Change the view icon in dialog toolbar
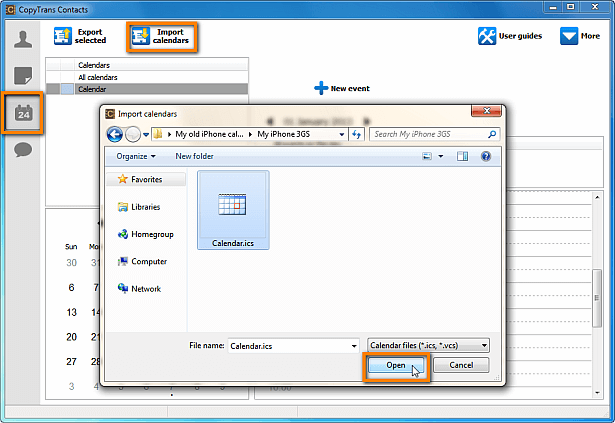615x423 pixels. 427,157
